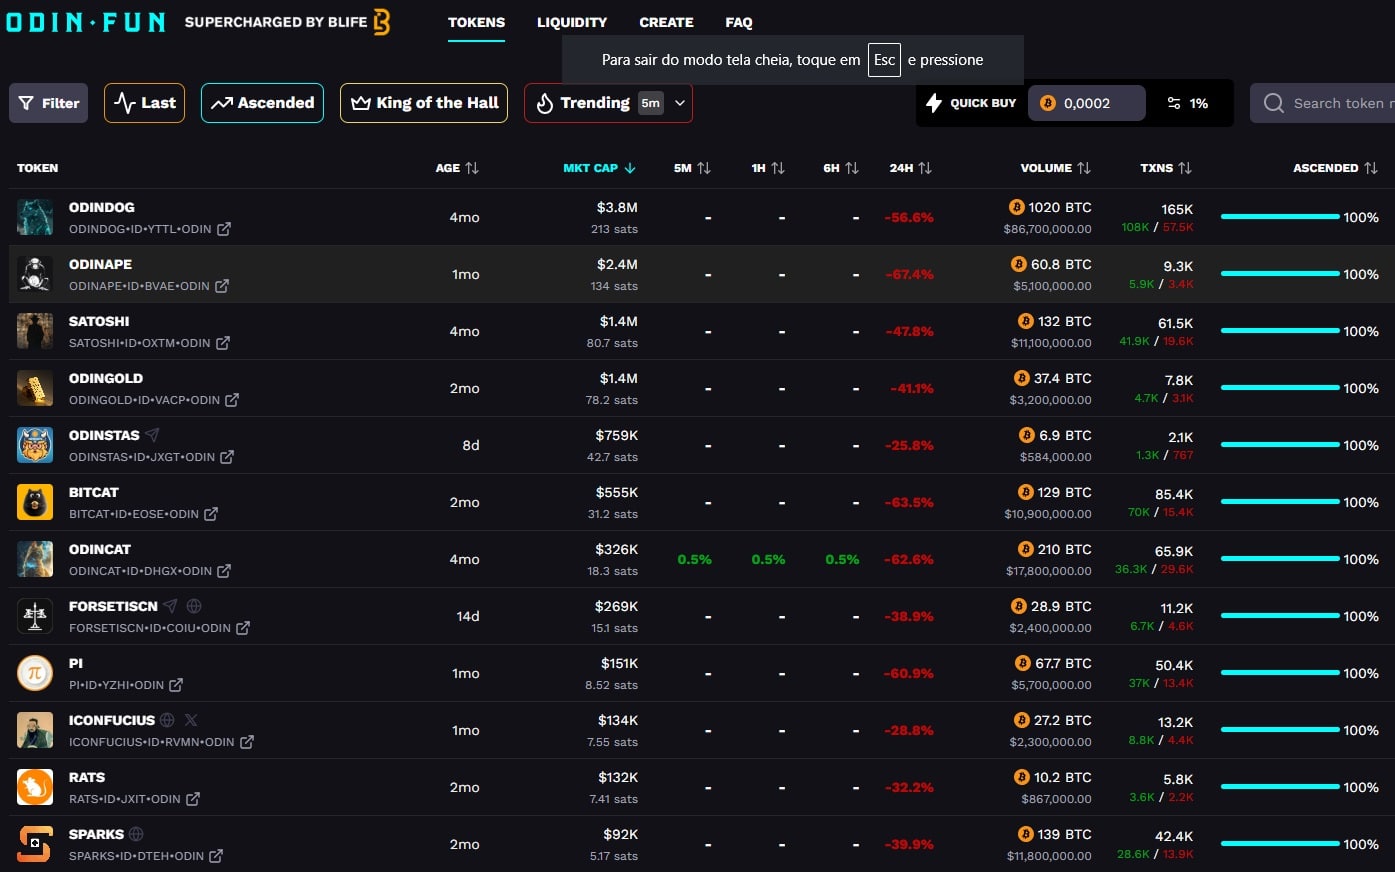
Task: Open ODINSTAS Telegram icon
Action: coord(152,435)
